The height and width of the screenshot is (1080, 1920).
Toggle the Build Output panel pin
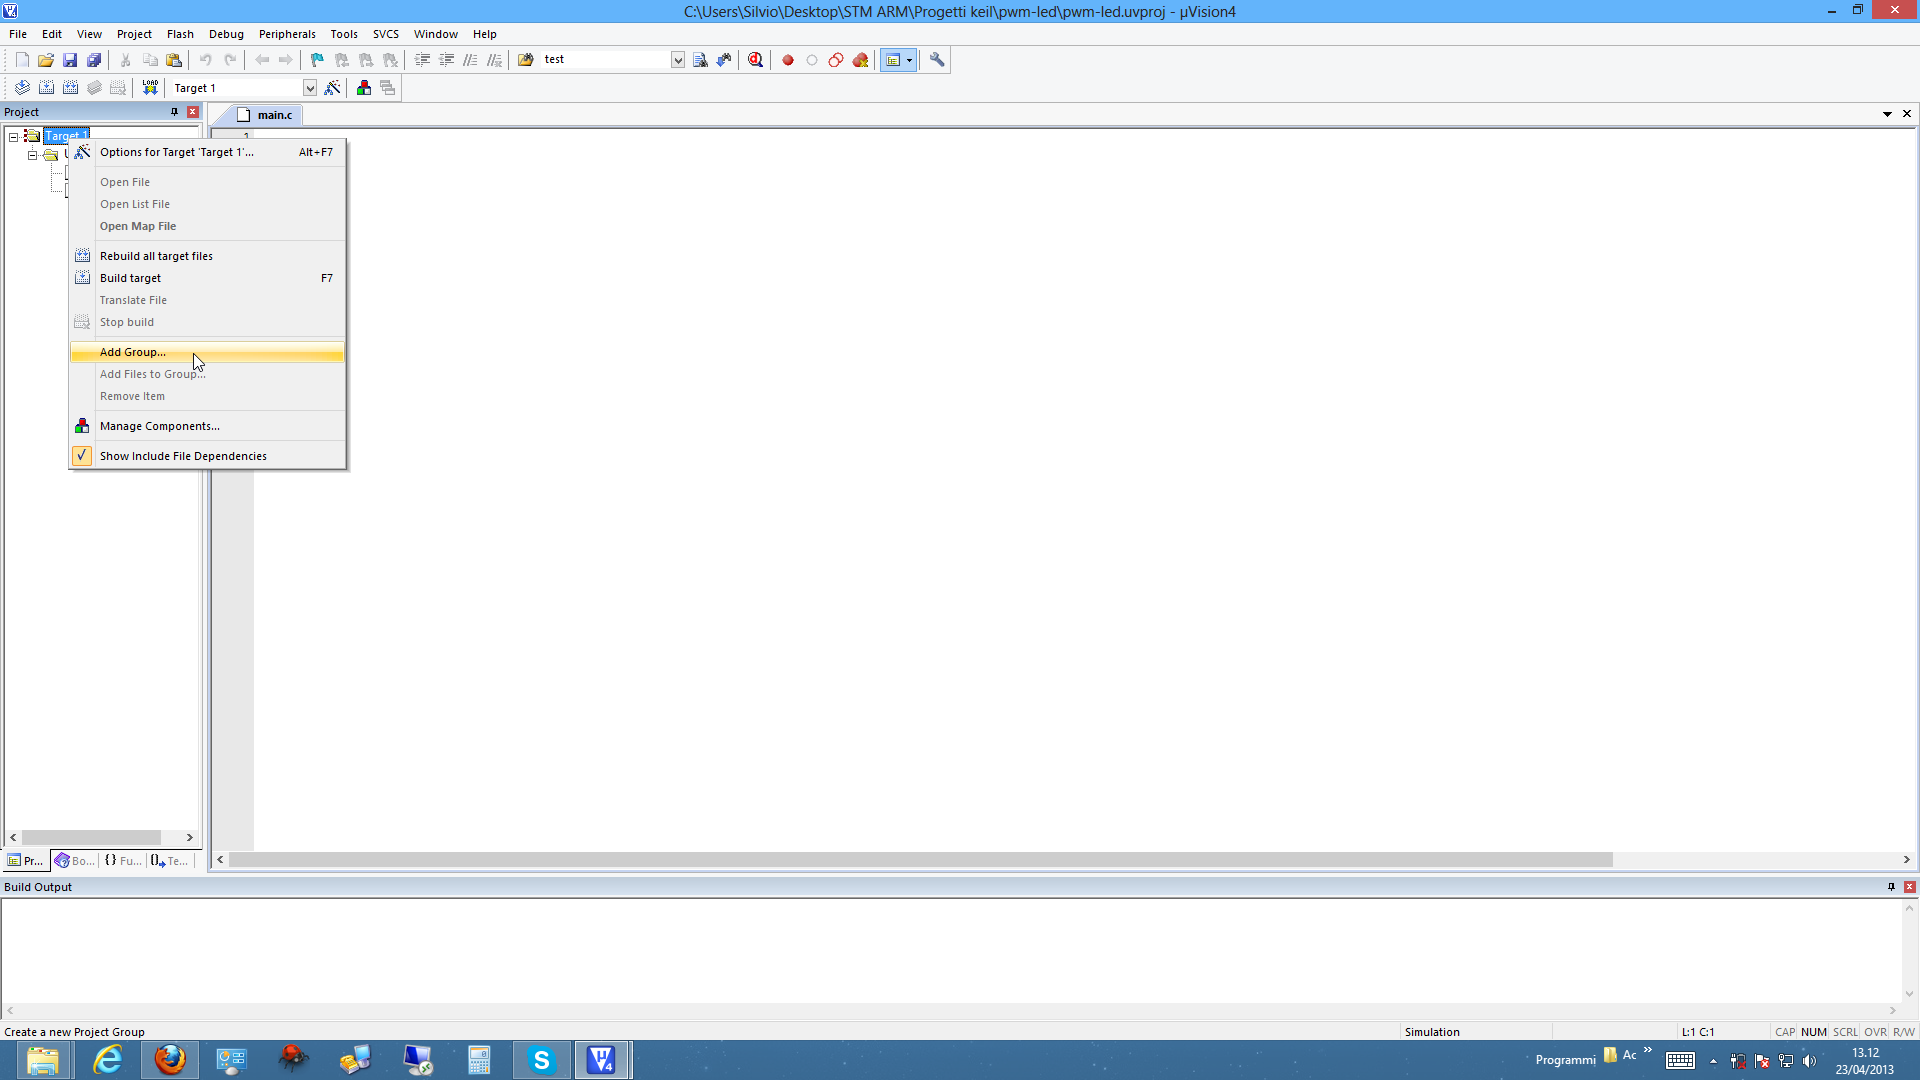pos(1891,887)
